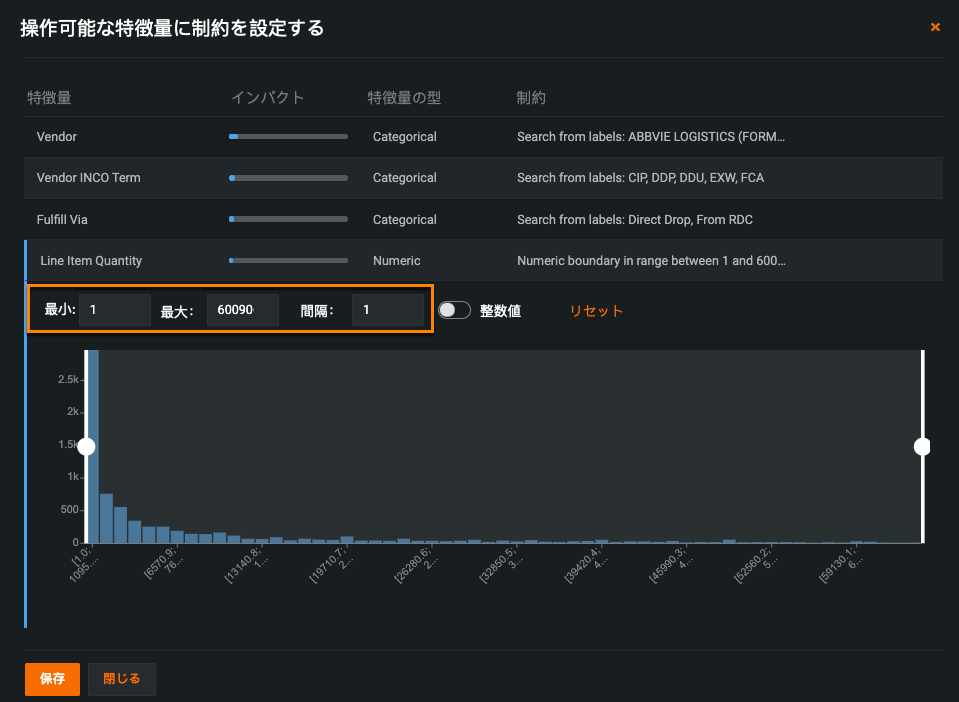Expand the Vendor INCO Term row
The height and width of the screenshot is (702, 959).
[x=88, y=178]
